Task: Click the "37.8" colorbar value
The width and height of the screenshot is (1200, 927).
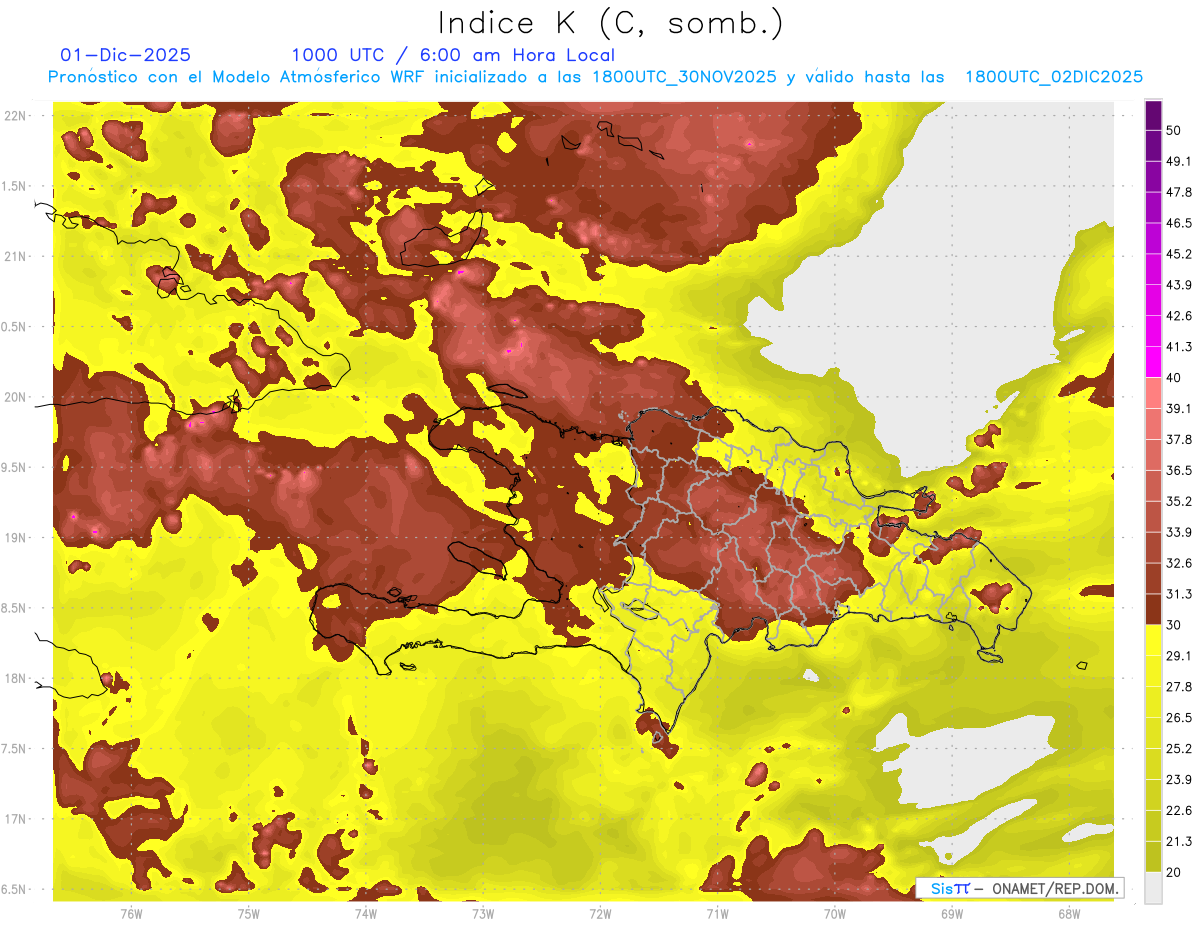Action: [1179, 439]
